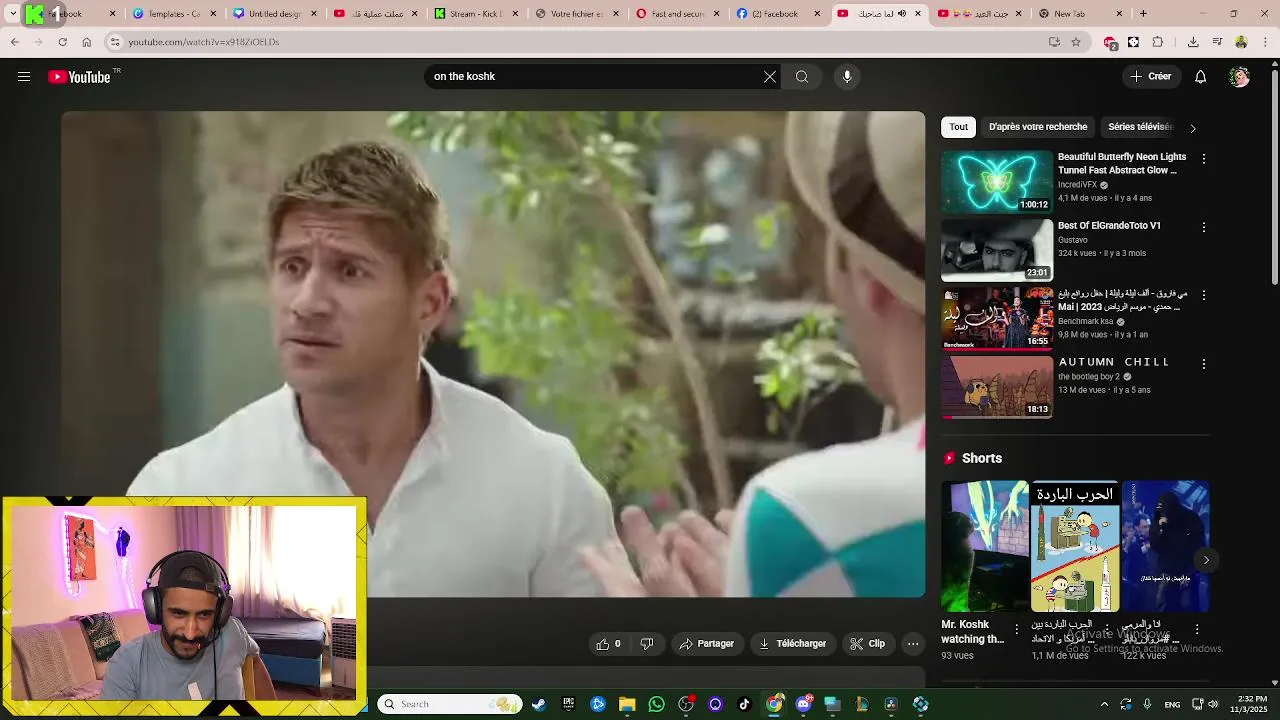1280x720 pixels.
Task: Open the IncrediVFX channel name
Action: [x=1077, y=185]
